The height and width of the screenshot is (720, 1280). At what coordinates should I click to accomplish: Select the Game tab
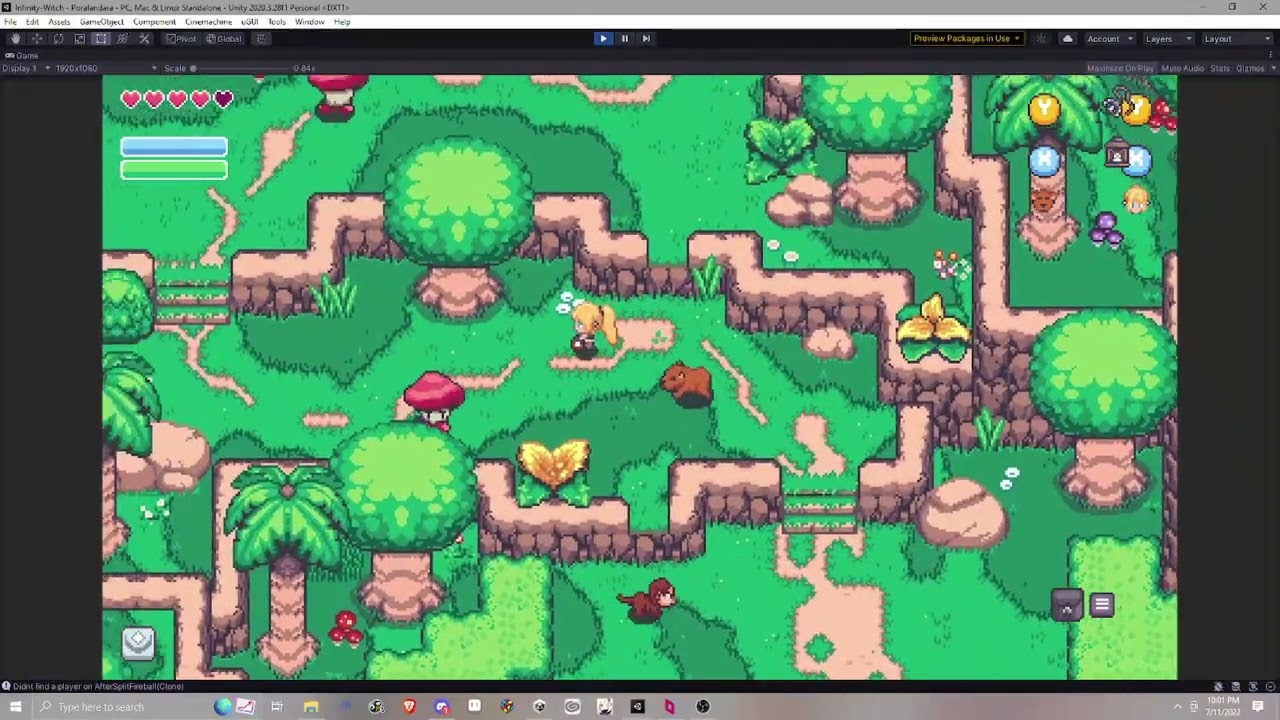(x=22, y=55)
